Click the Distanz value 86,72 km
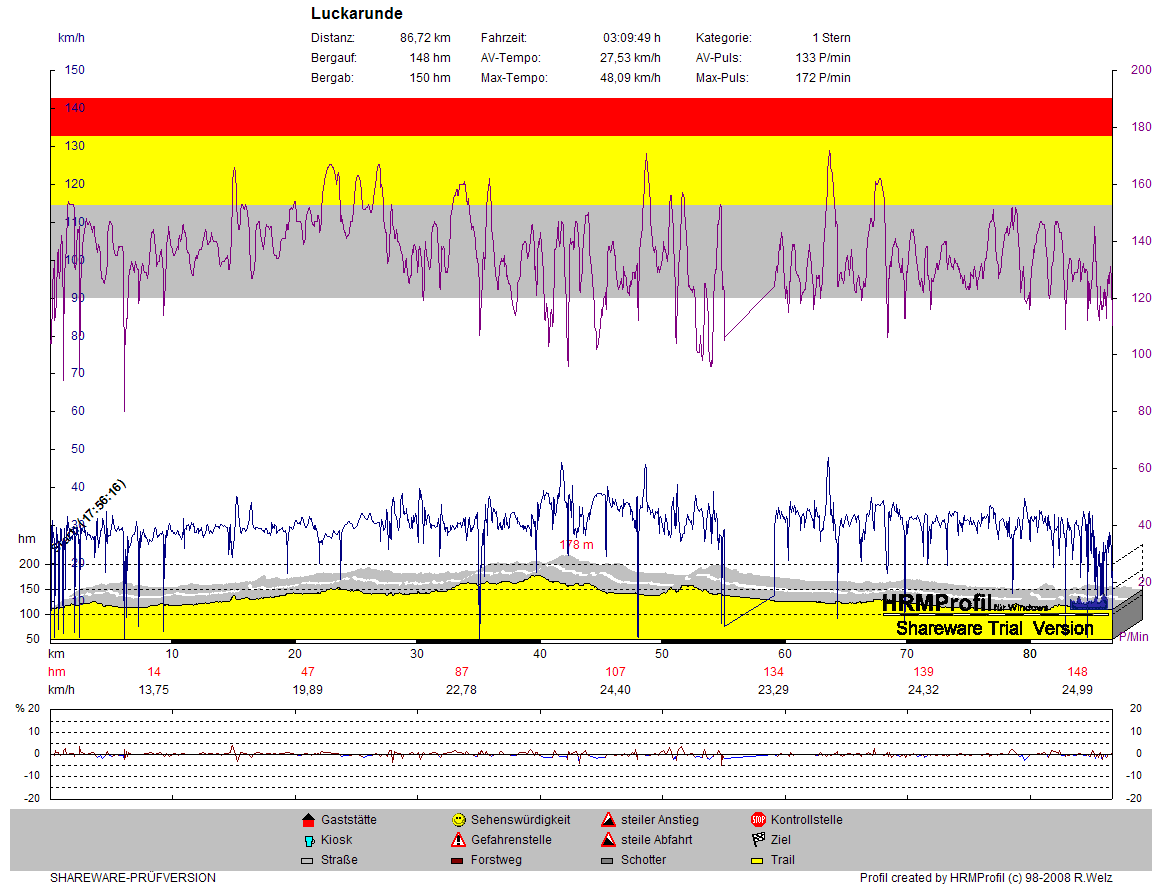This screenshot has height=884, width=1162. point(425,38)
